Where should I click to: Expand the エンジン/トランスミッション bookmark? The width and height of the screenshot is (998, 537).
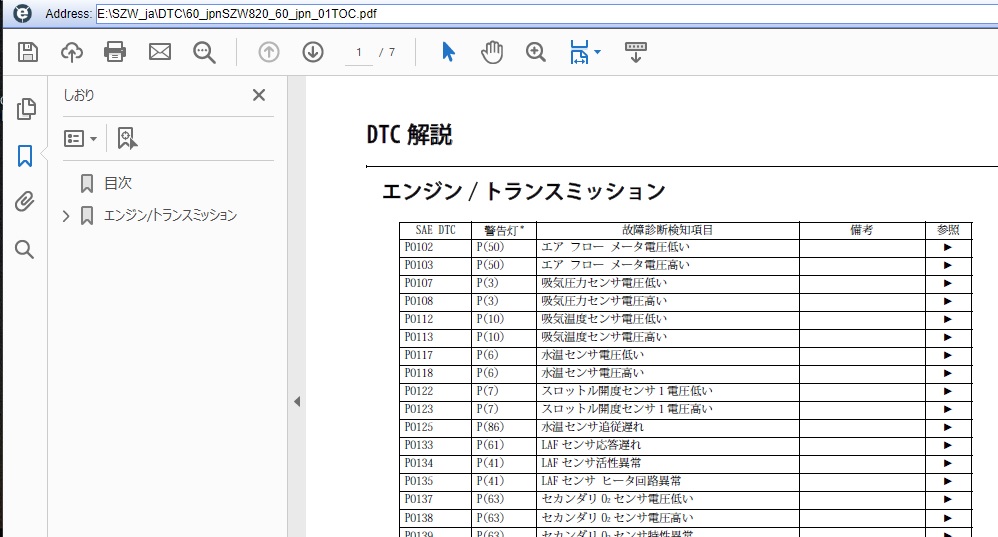(66, 216)
